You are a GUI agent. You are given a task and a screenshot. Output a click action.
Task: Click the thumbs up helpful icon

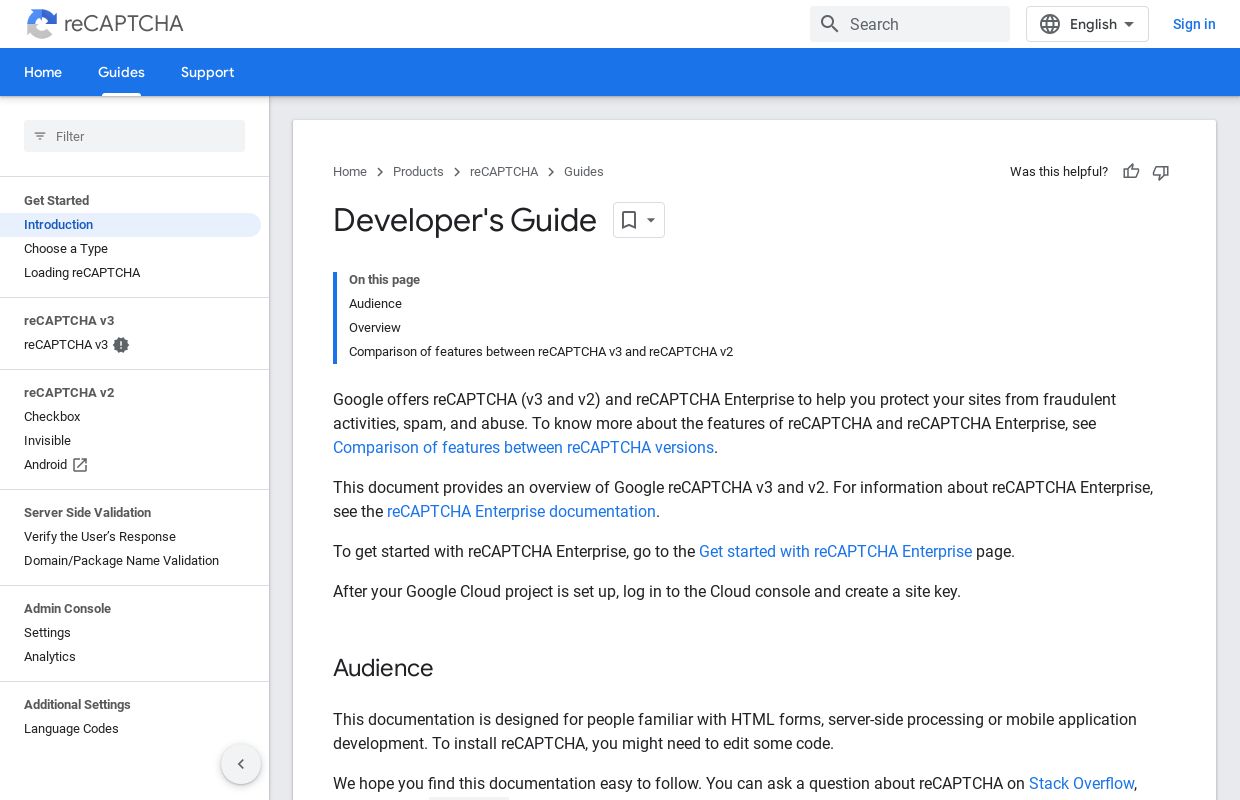pos(1131,172)
